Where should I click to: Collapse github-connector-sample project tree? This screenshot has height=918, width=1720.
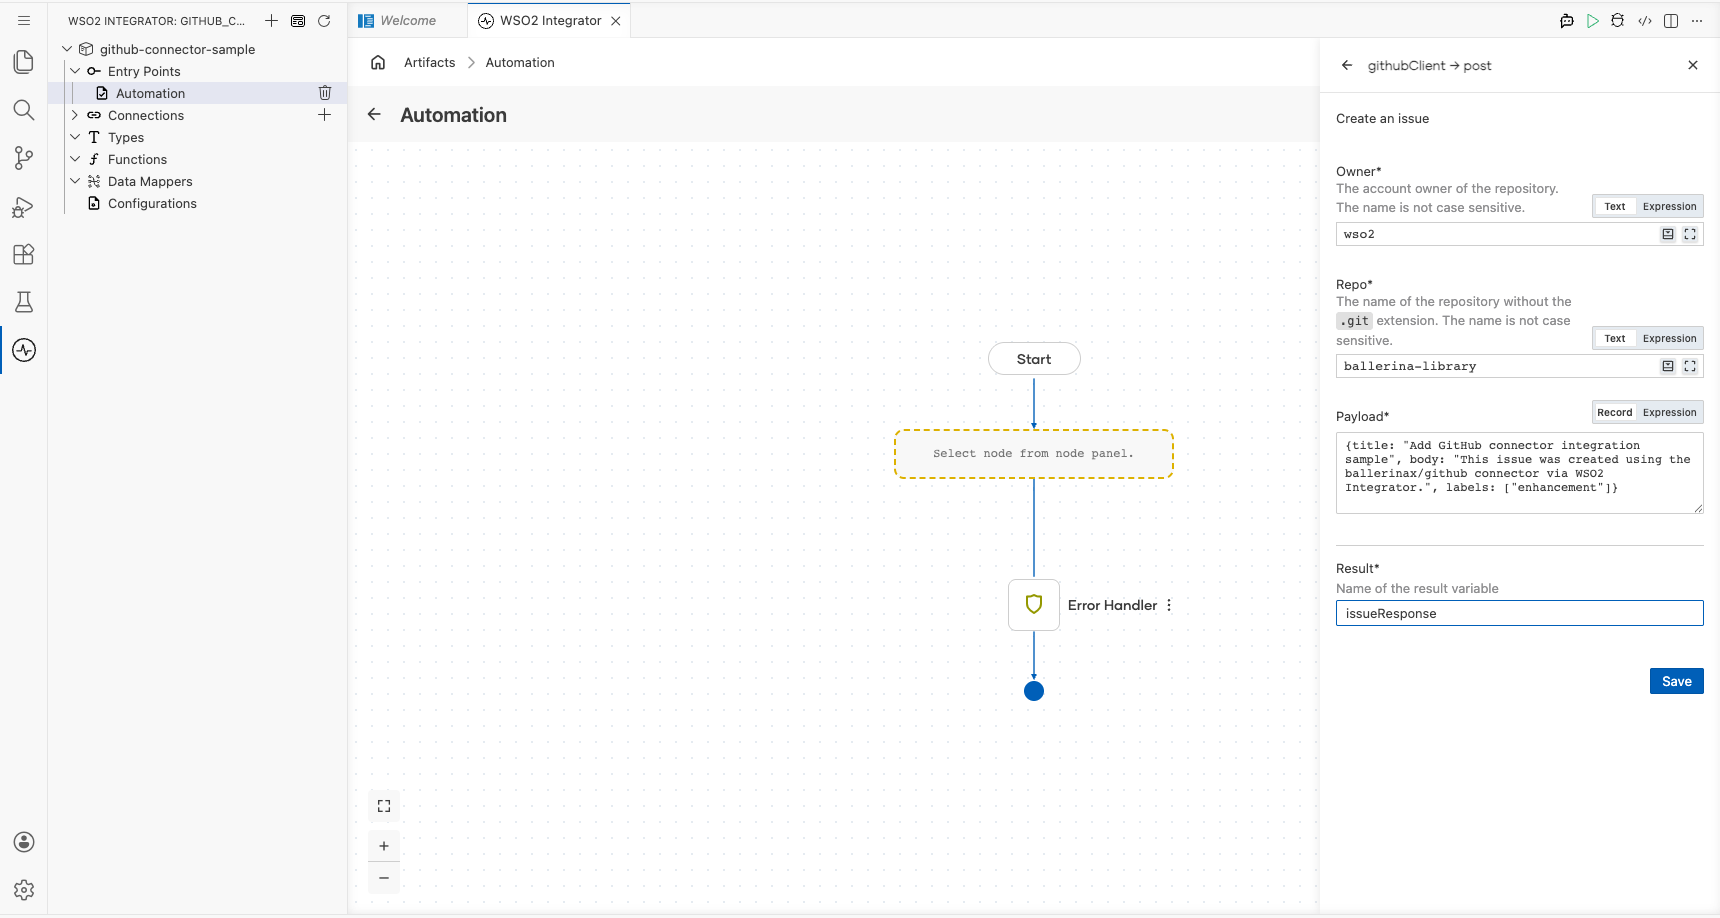pos(67,49)
